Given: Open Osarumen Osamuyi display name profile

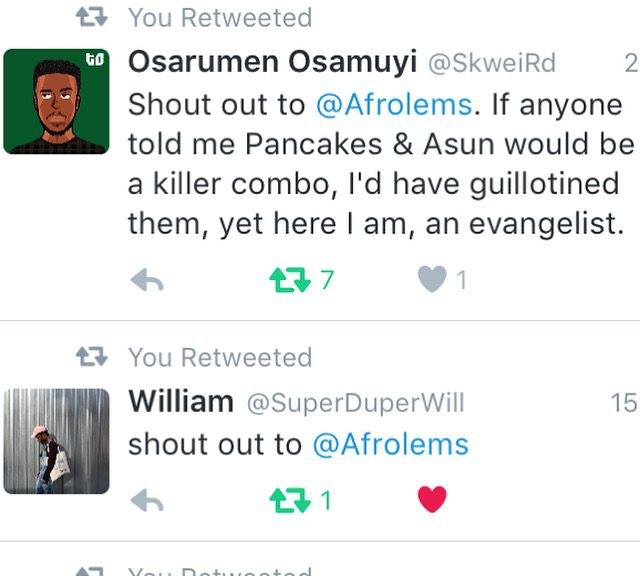Looking at the screenshot, I should point(272,62).
